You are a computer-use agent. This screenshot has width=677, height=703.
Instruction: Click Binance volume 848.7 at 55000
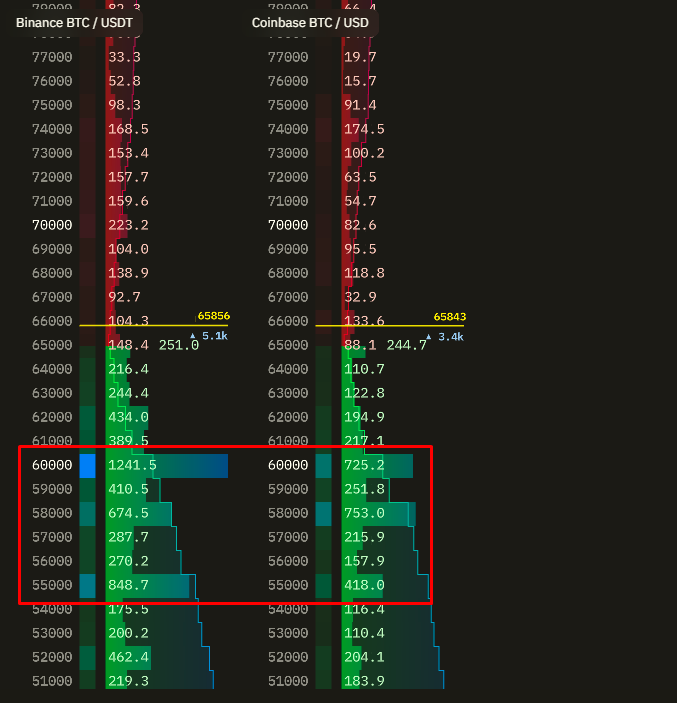(128, 585)
